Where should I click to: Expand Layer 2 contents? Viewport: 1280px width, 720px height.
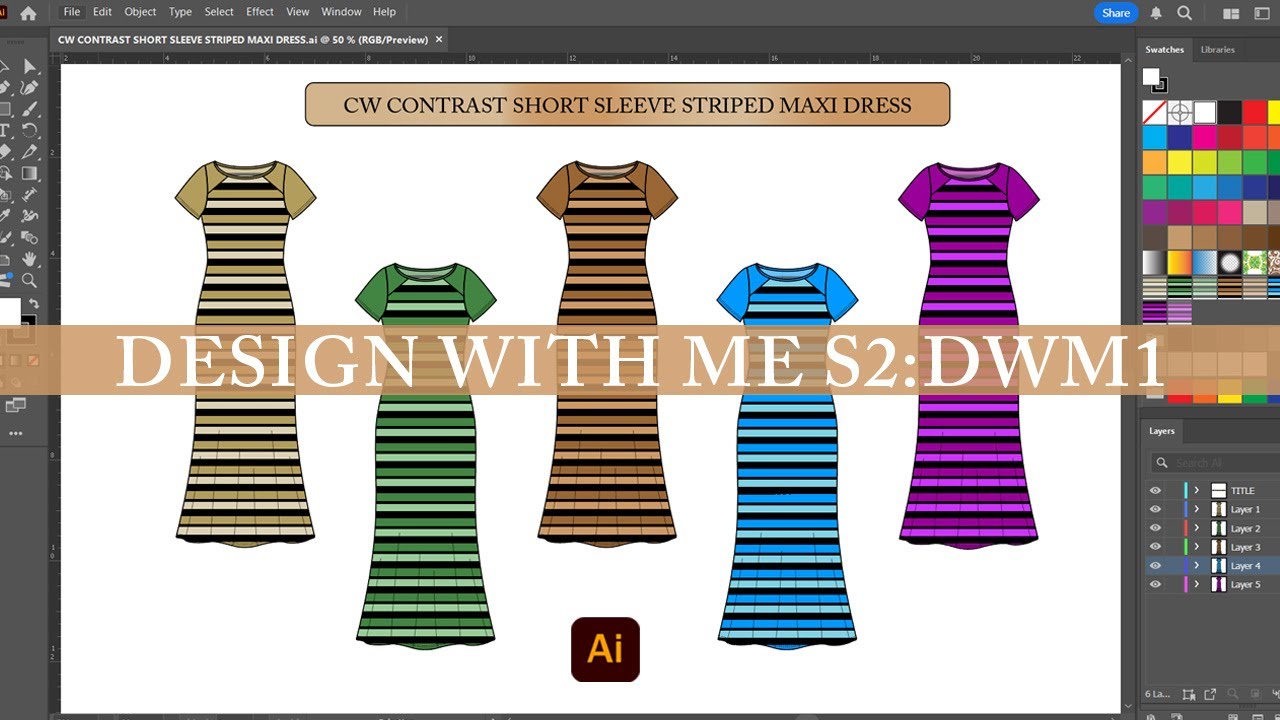(x=1196, y=528)
